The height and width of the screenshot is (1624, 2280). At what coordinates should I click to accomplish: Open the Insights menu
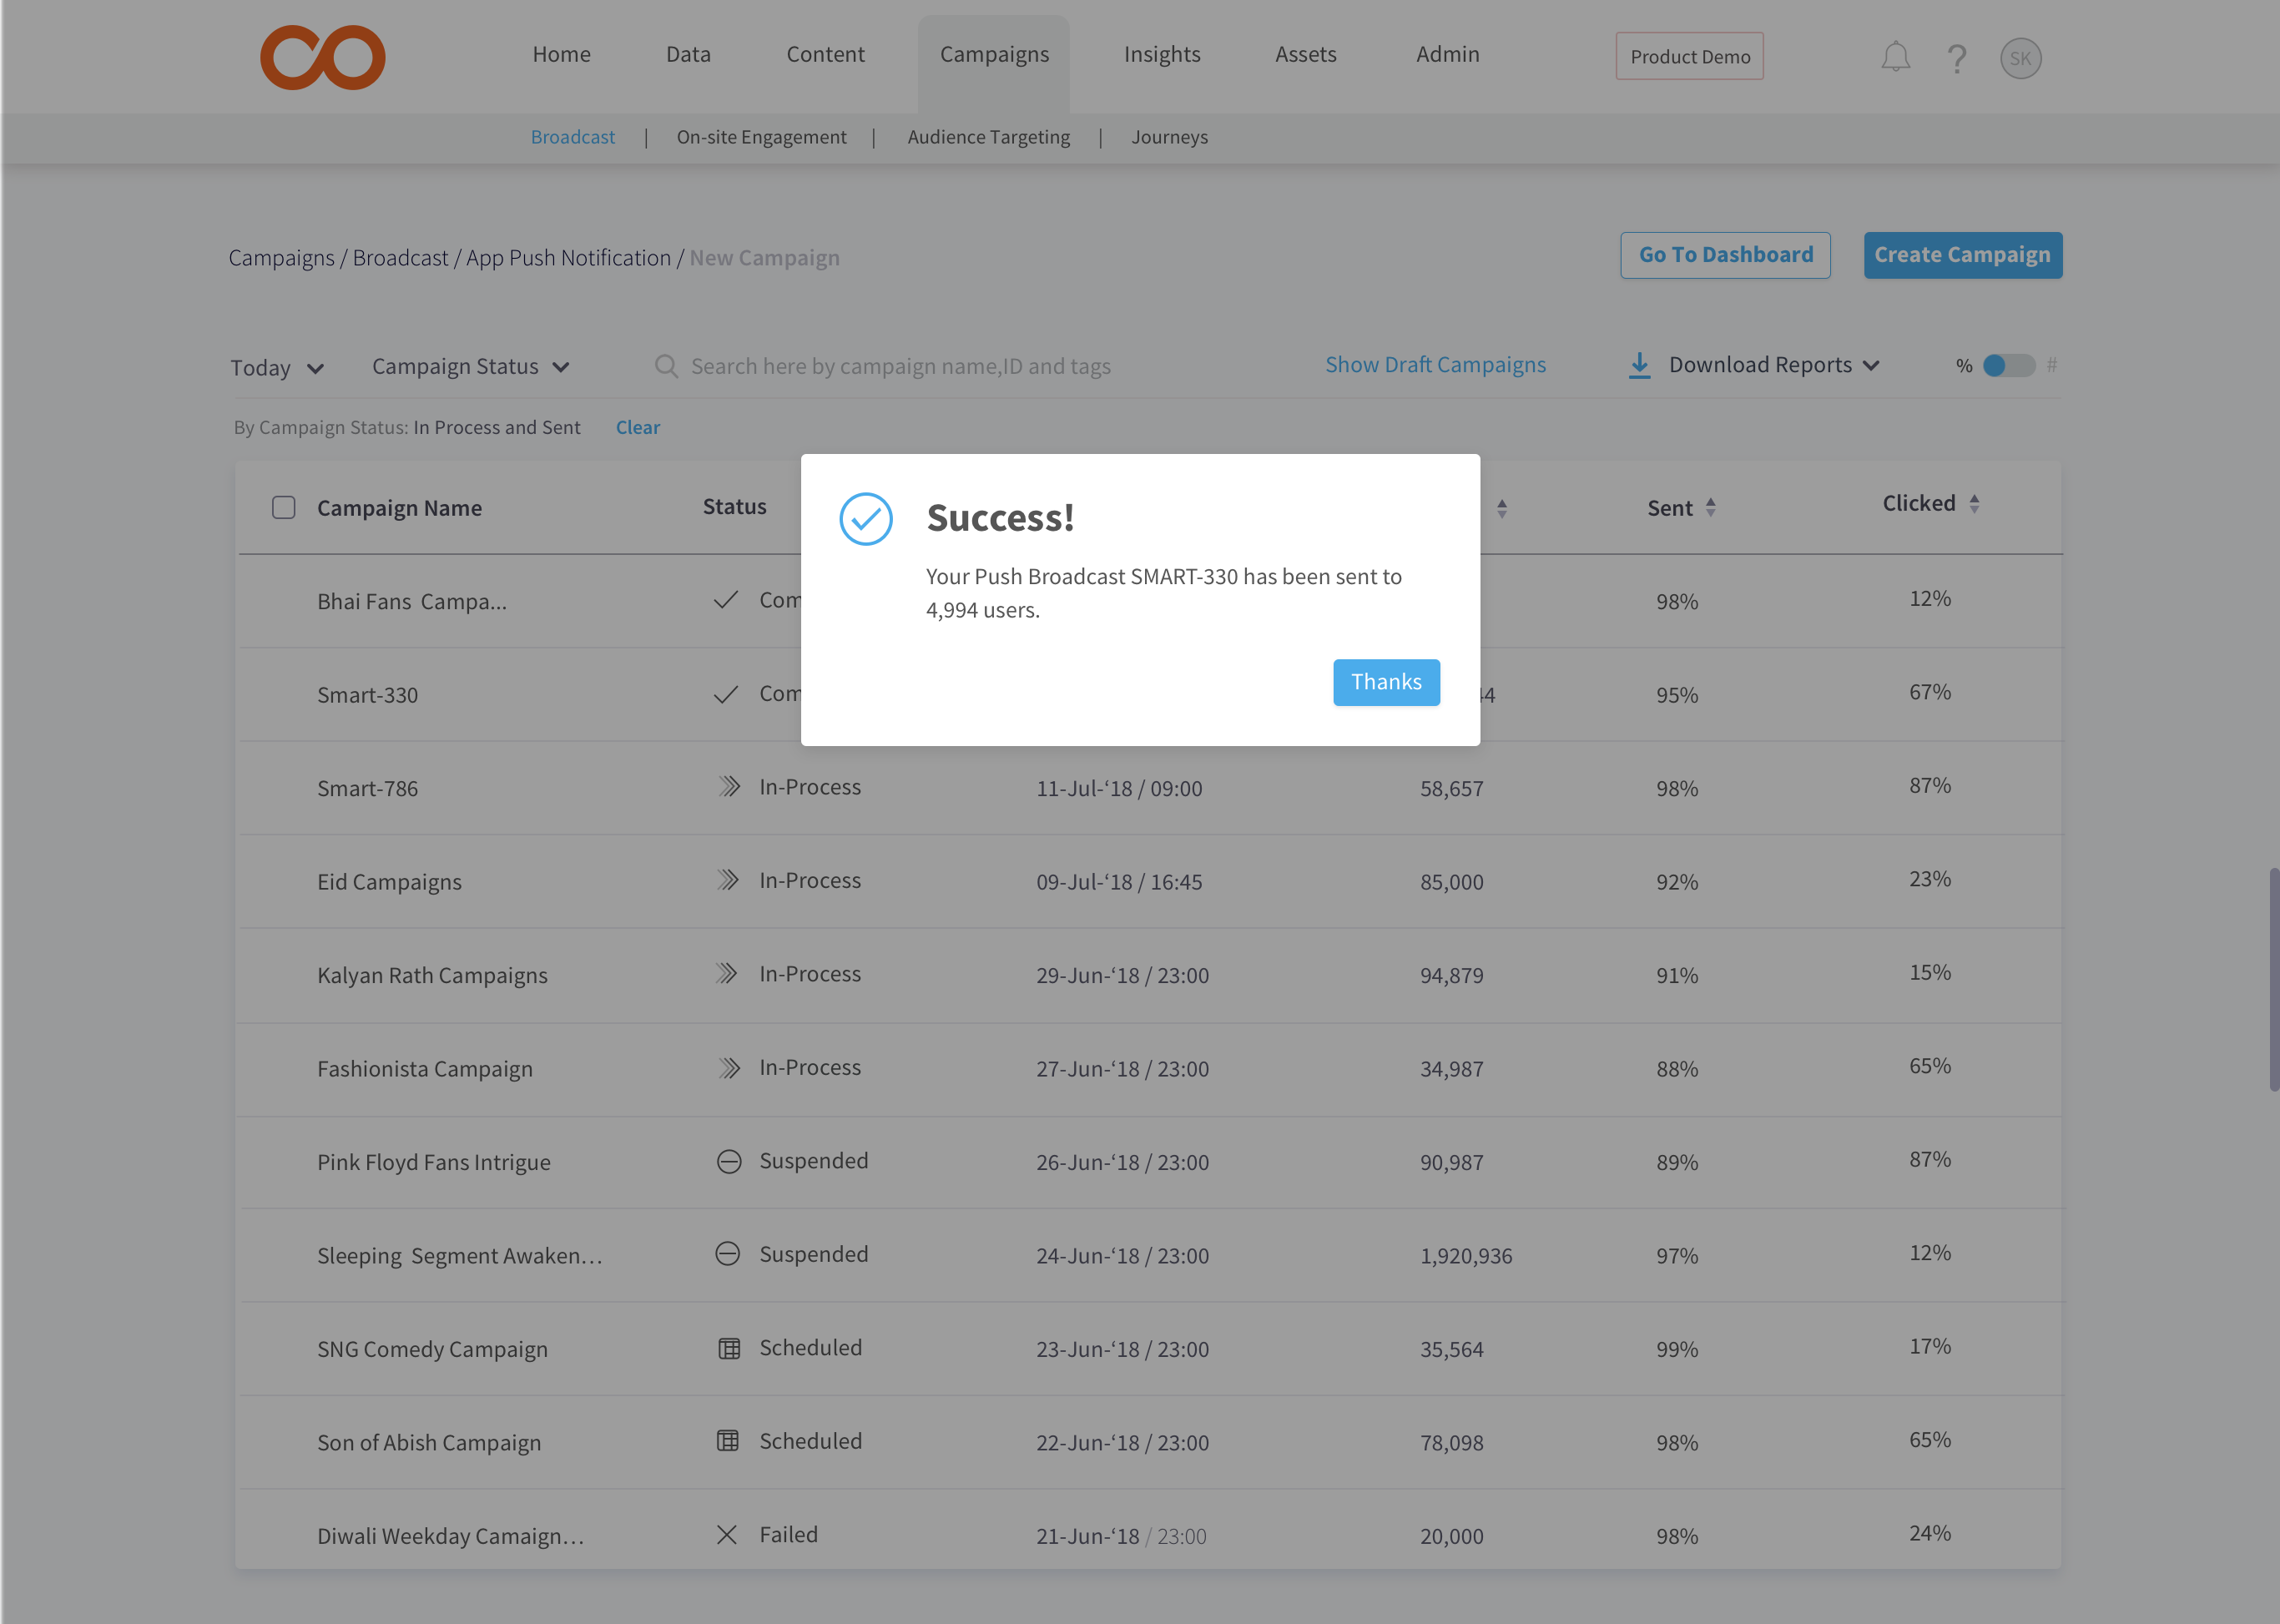(x=1161, y=54)
